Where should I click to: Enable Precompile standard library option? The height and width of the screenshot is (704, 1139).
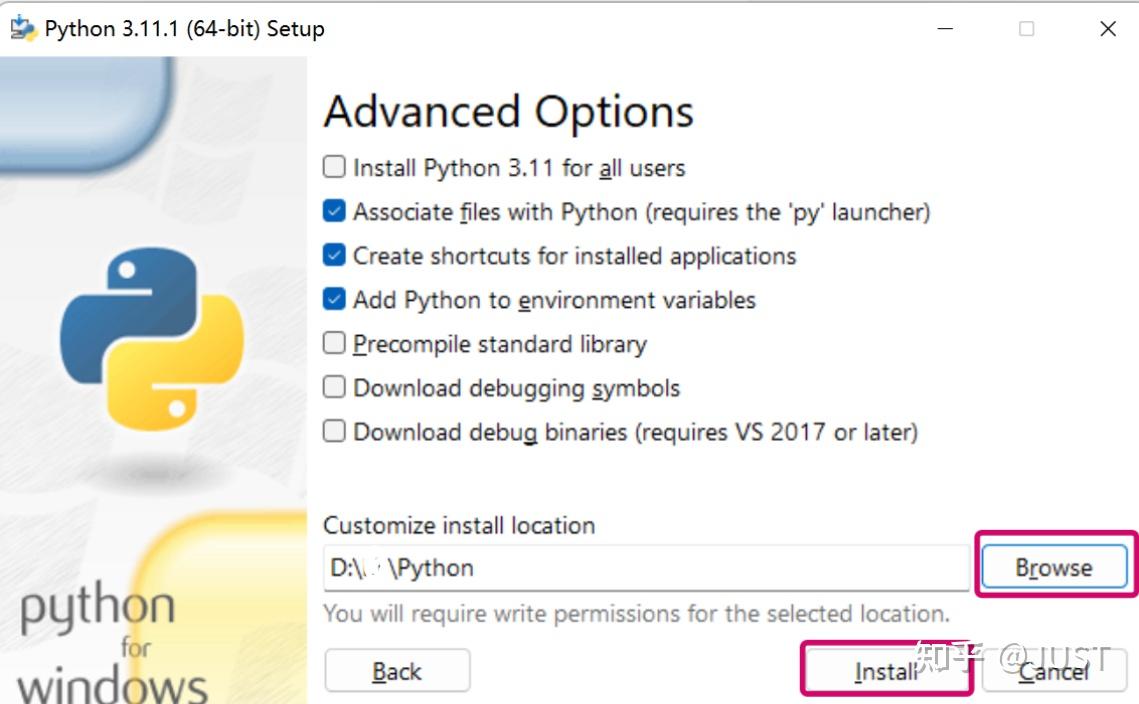pyautogui.click(x=334, y=343)
